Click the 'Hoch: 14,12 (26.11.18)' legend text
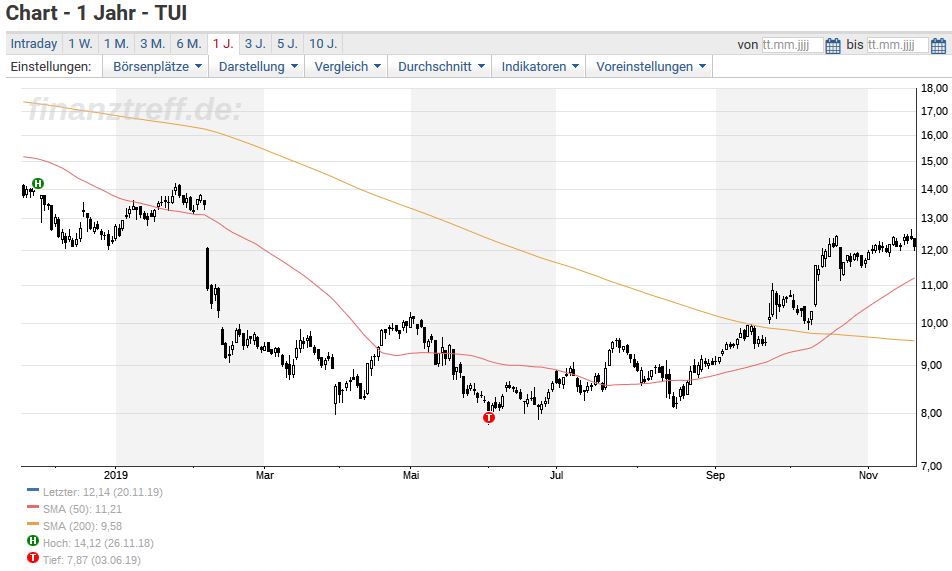Screen dimensions: 952x571 point(98,543)
